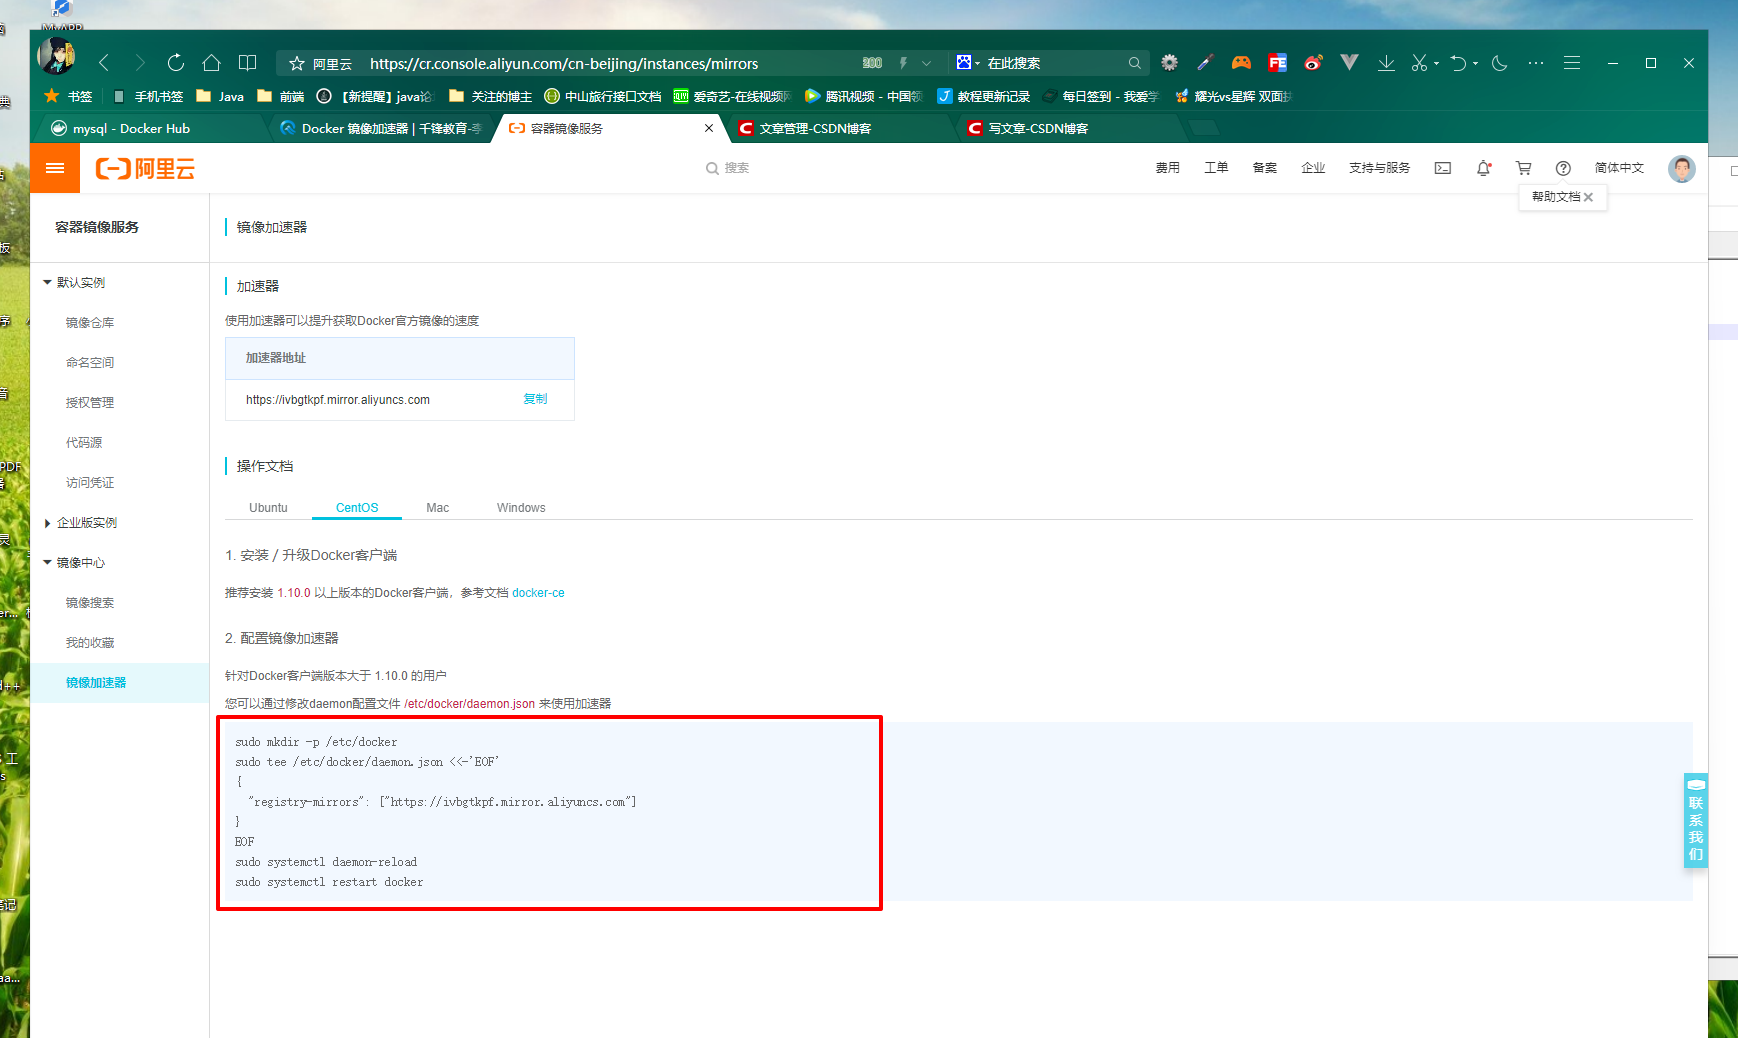Open 代码源 in the sidebar

click(84, 443)
